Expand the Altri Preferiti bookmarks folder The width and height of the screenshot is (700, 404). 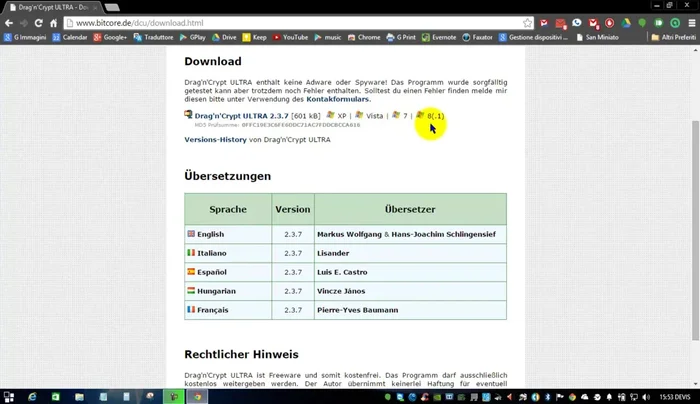pyautogui.click(x=674, y=37)
